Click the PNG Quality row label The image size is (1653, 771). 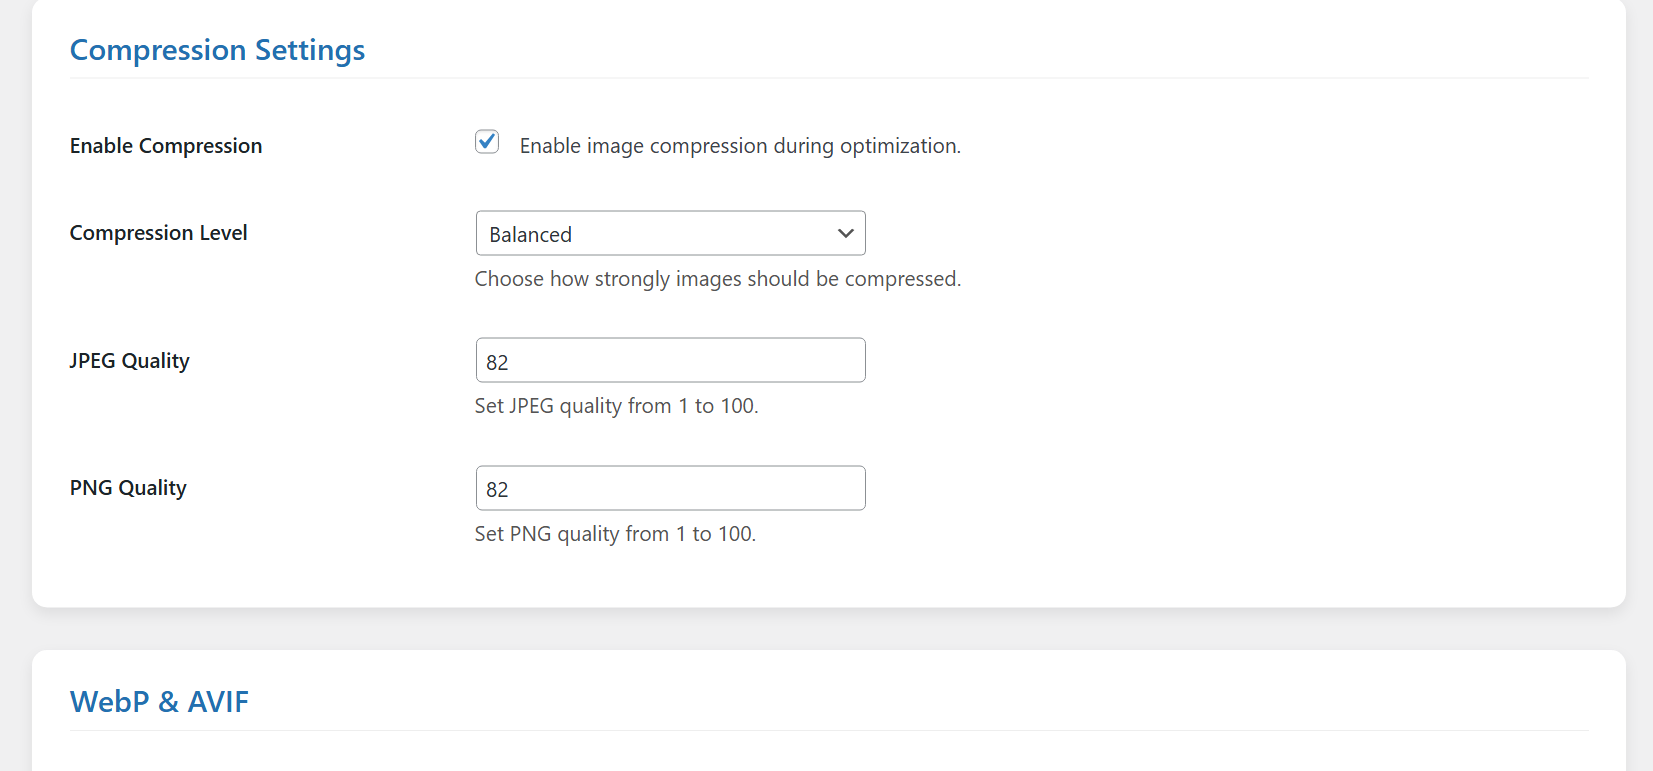pos(128,488)
